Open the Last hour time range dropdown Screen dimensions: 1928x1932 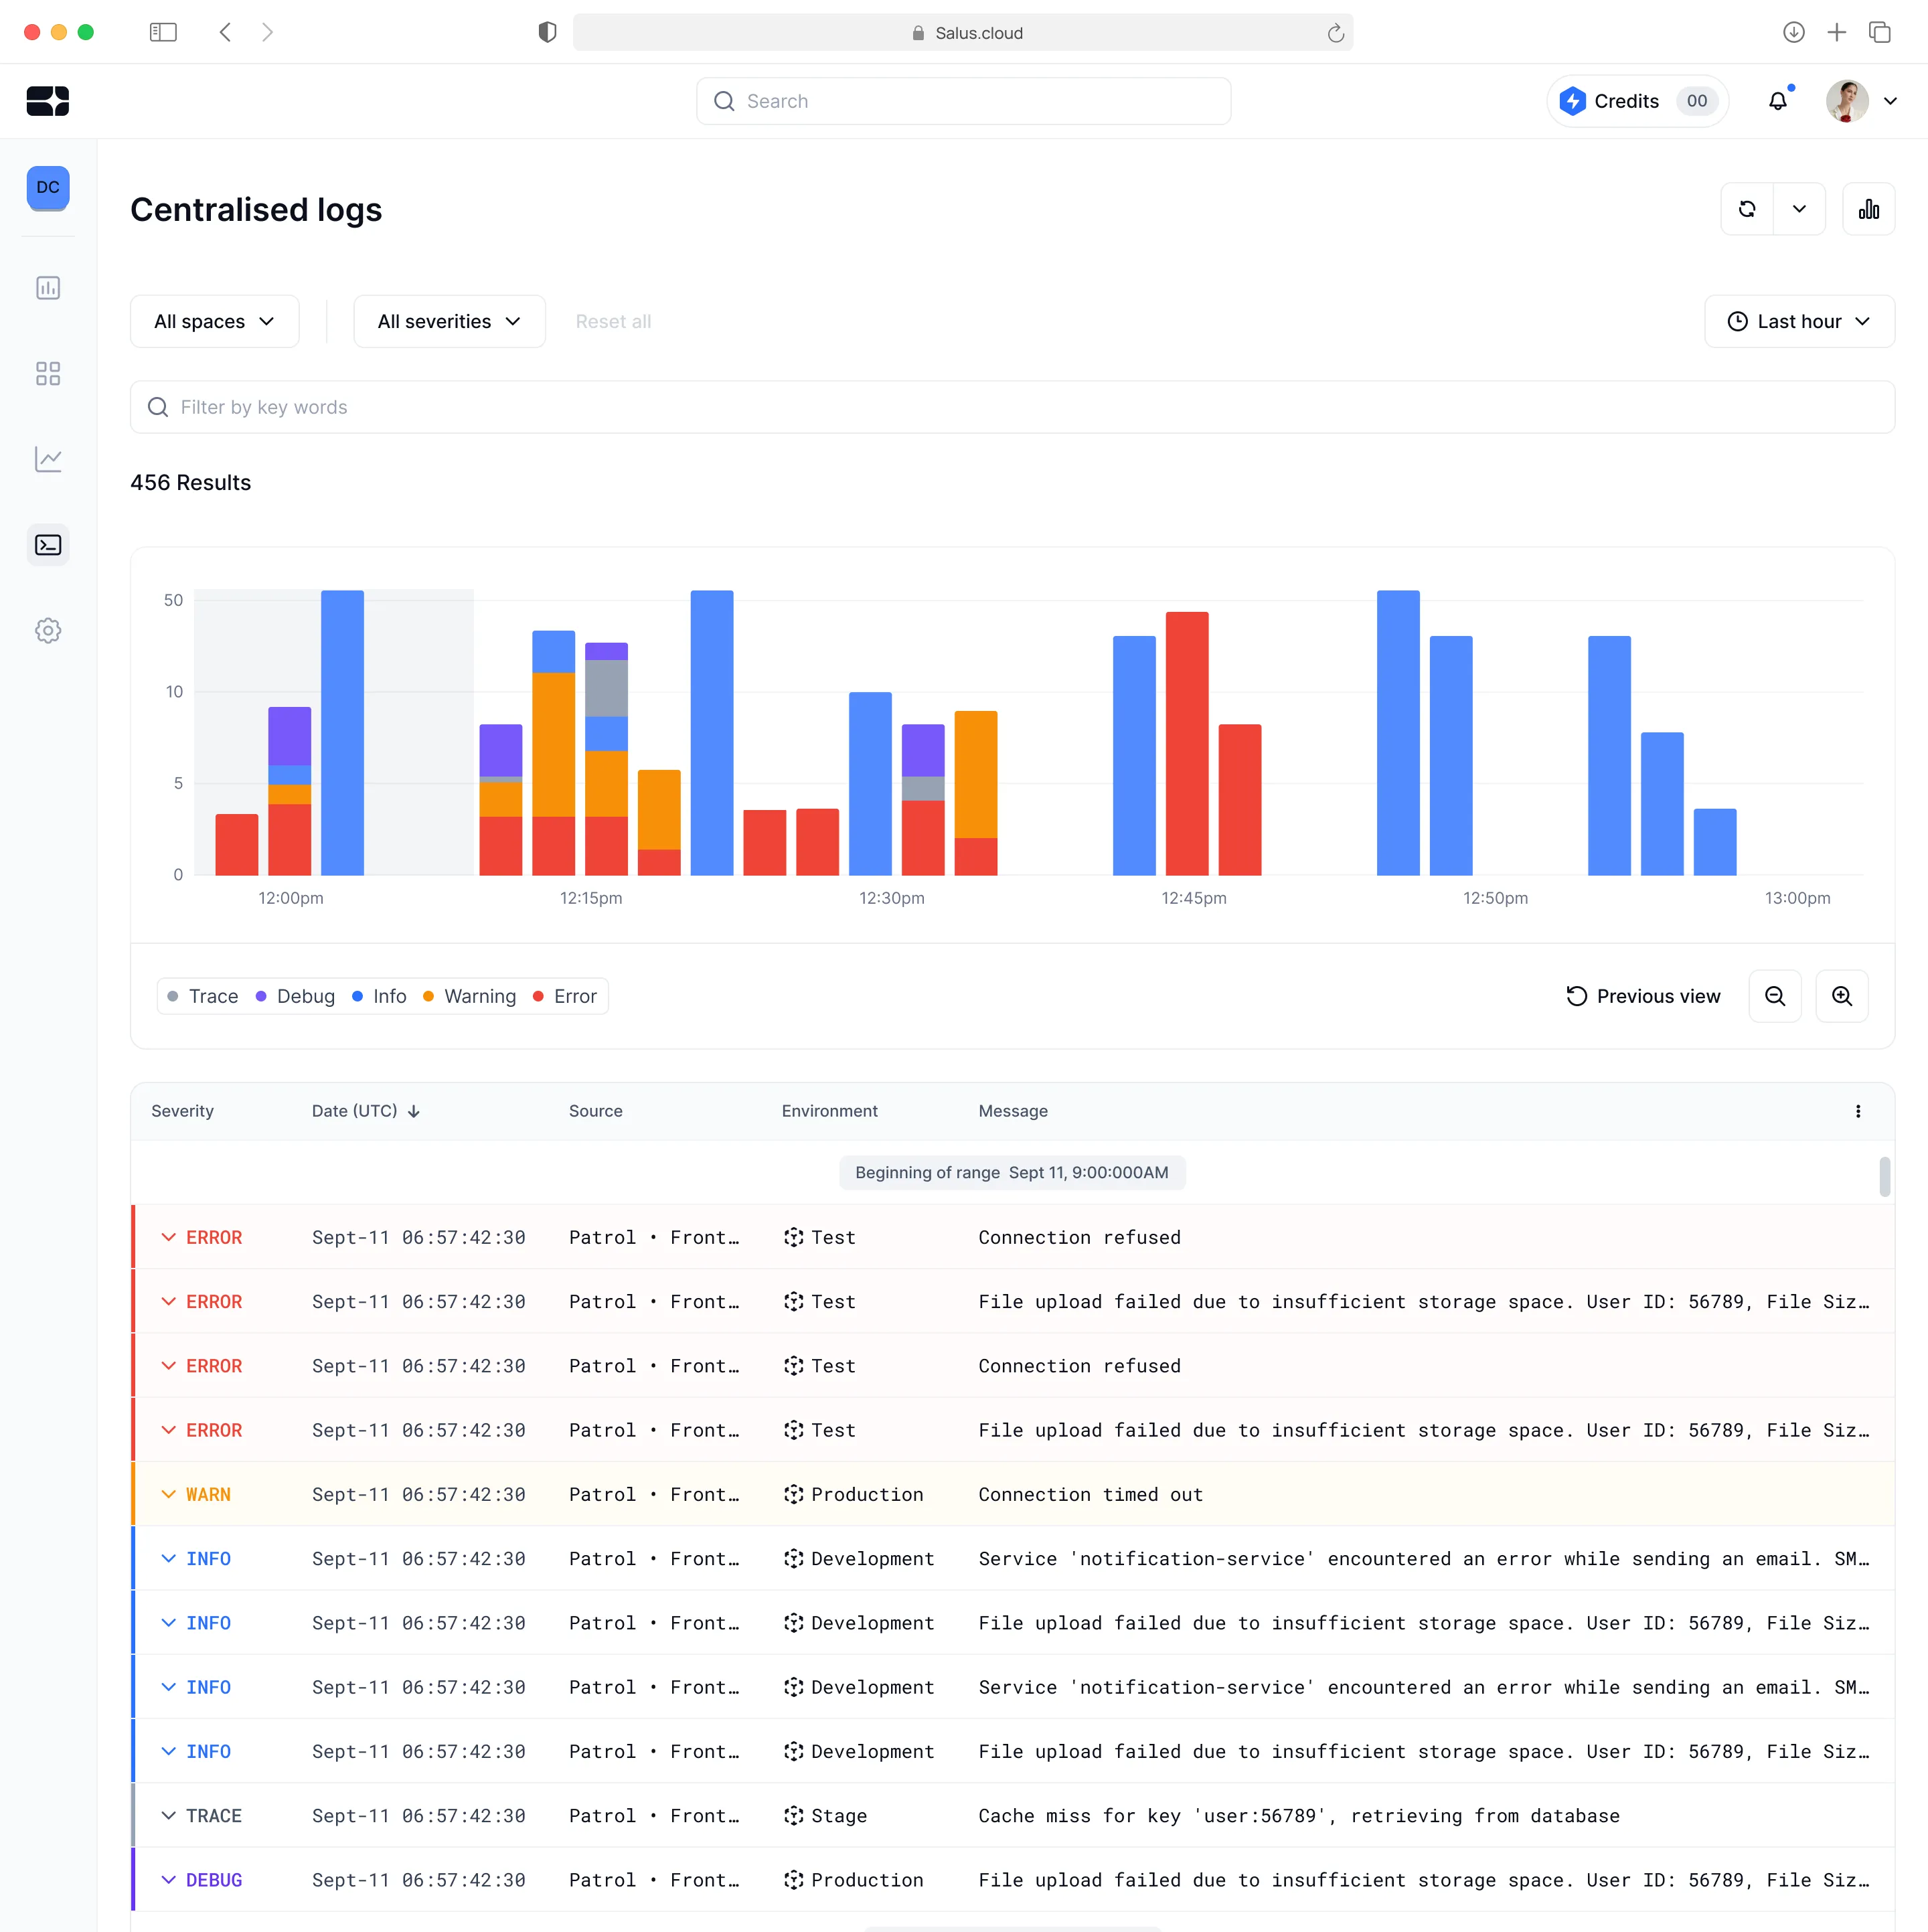coord(1799,322)
